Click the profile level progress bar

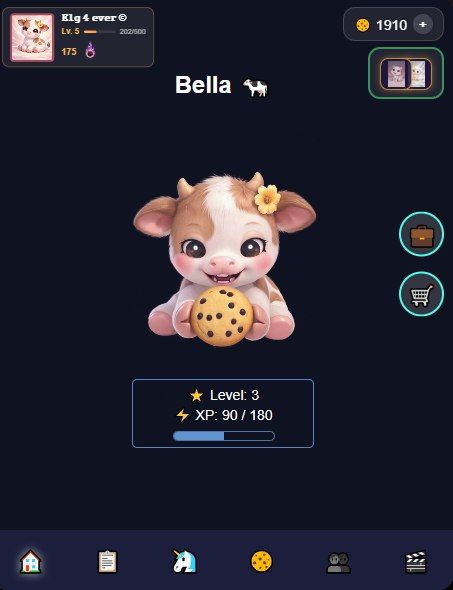pyautogui.click(x=100, y=32)
